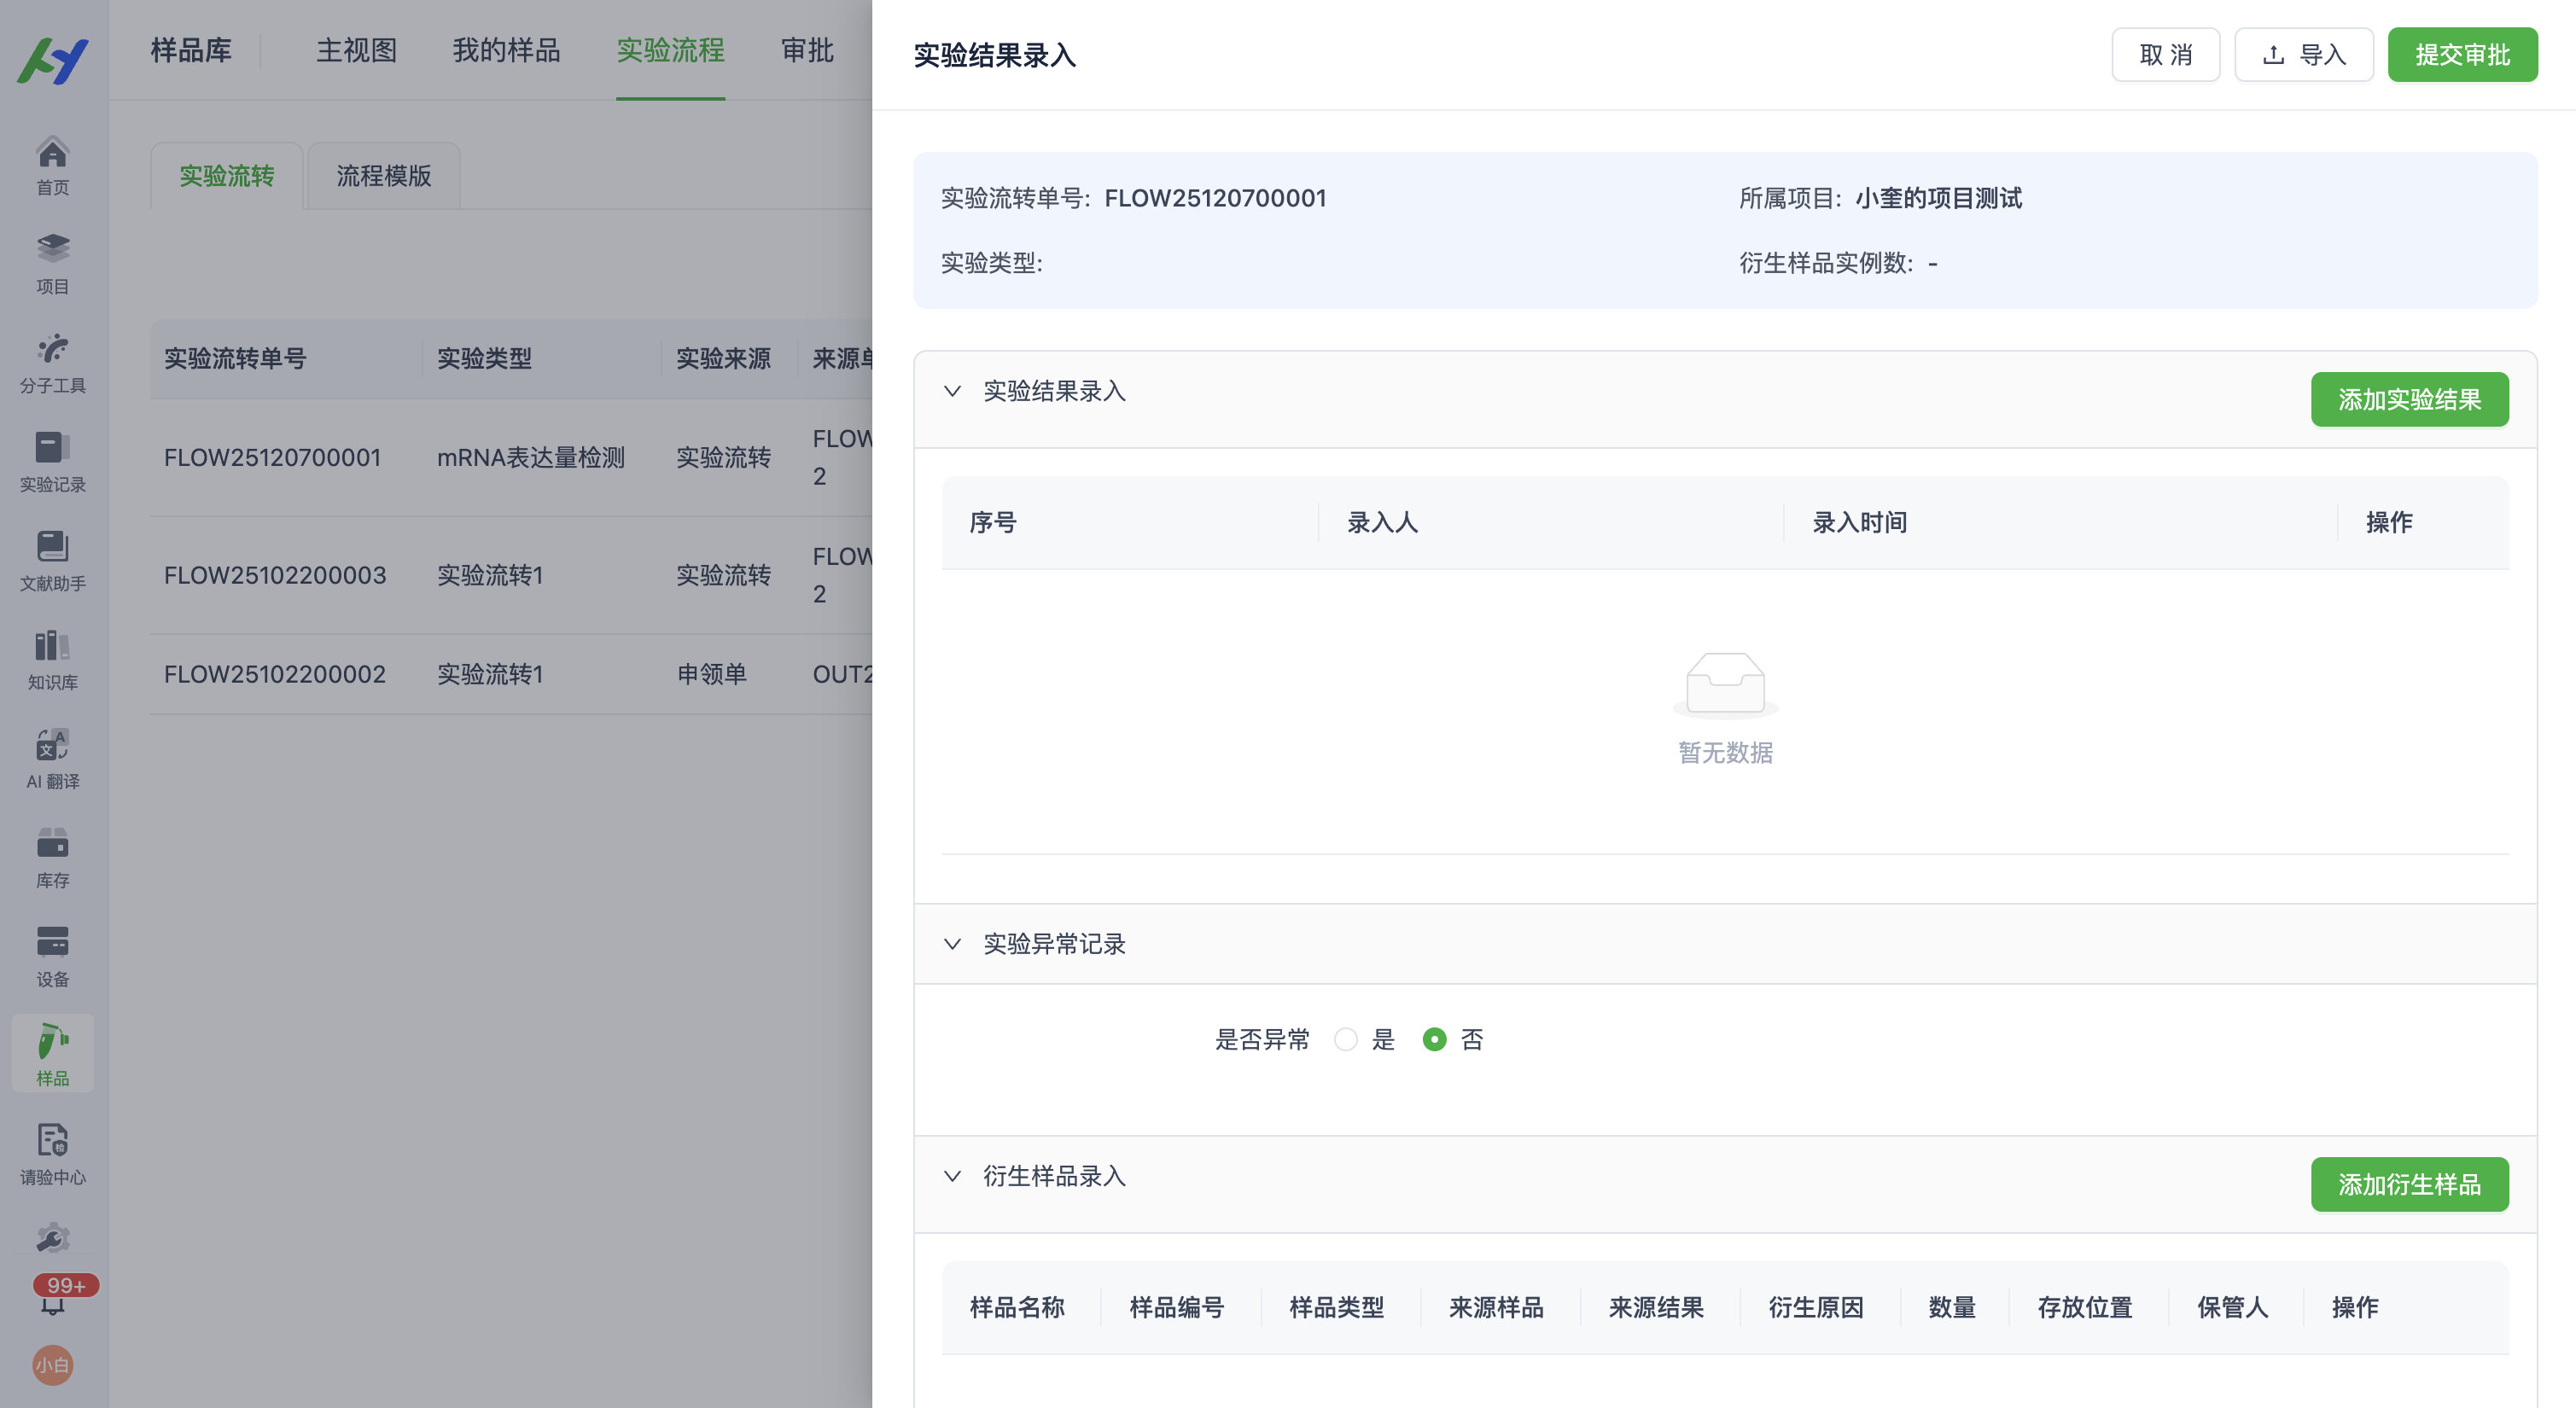The width and height of the screenshot is (2576, 1408).
Task: Open the 首页 home icon in sidebar
Action: (x=51, y=165)
